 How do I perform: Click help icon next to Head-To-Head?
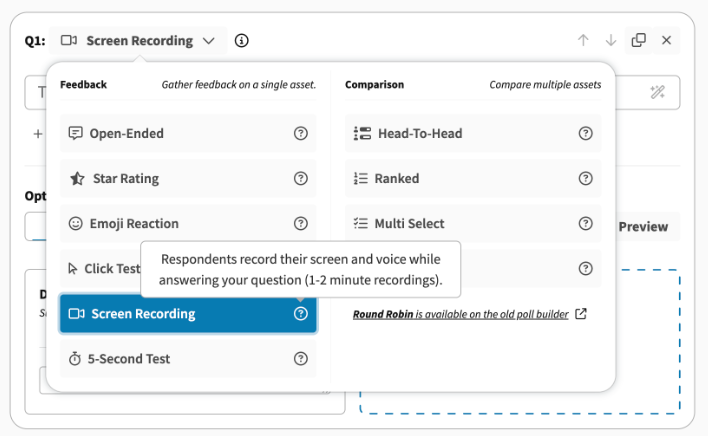tap(586, 133)
